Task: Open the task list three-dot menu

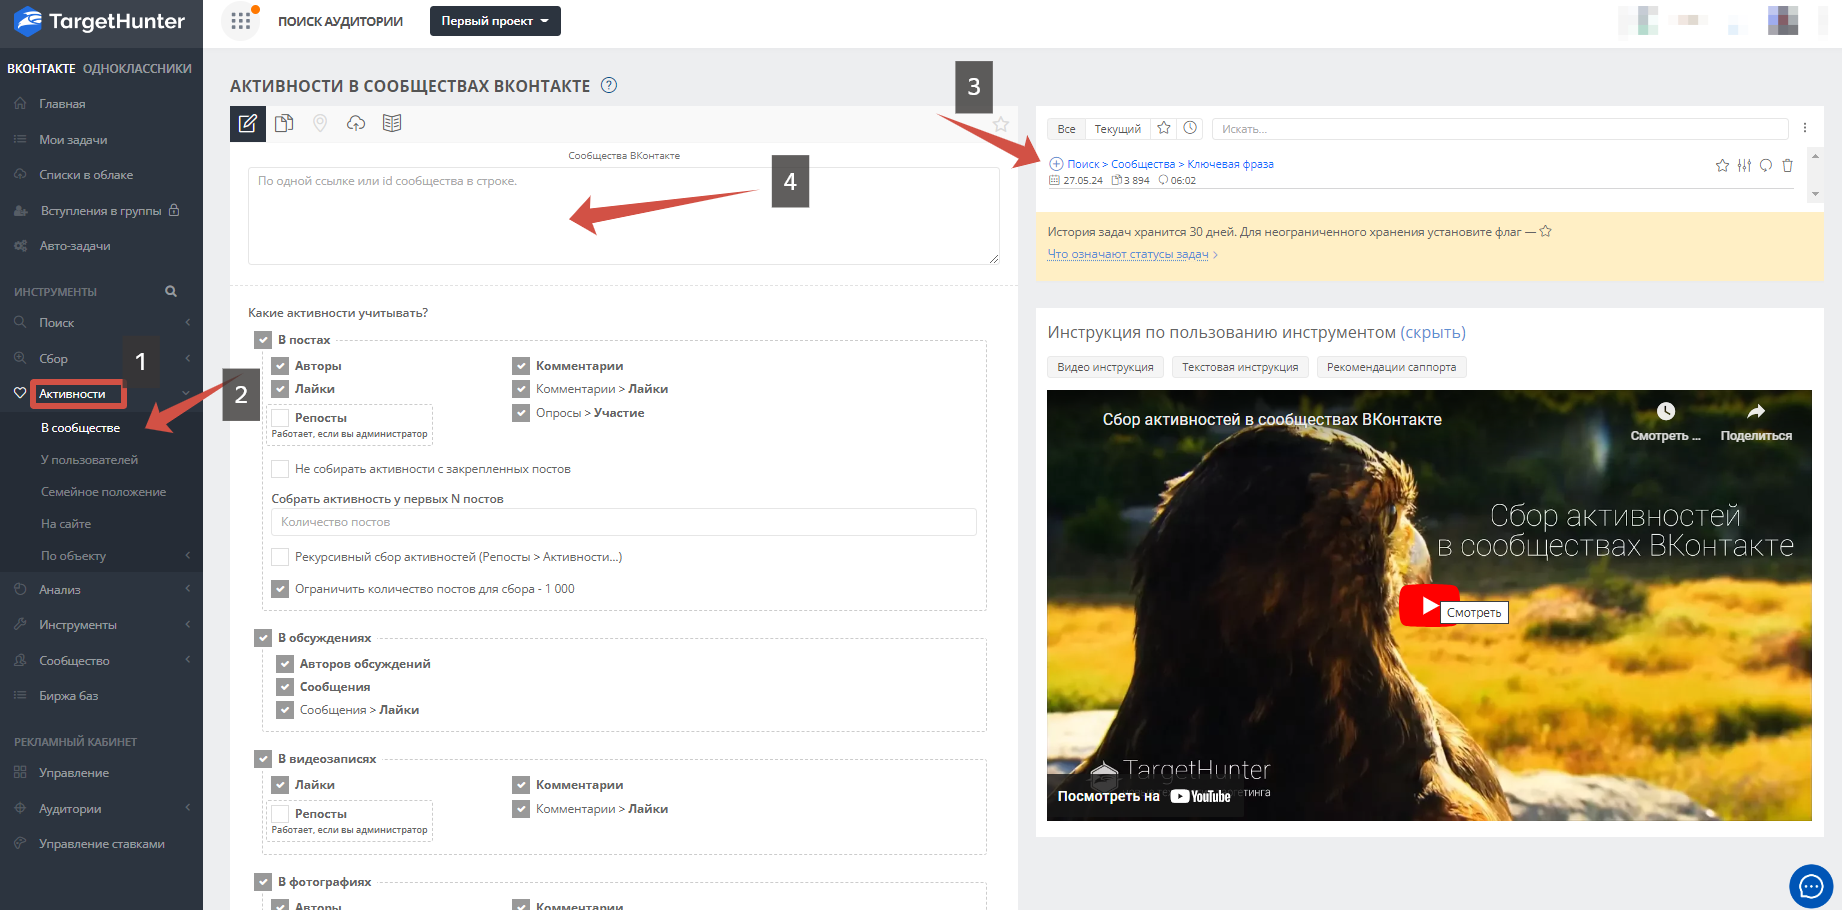Action: pyautogui.click(x=1805, y=128)
